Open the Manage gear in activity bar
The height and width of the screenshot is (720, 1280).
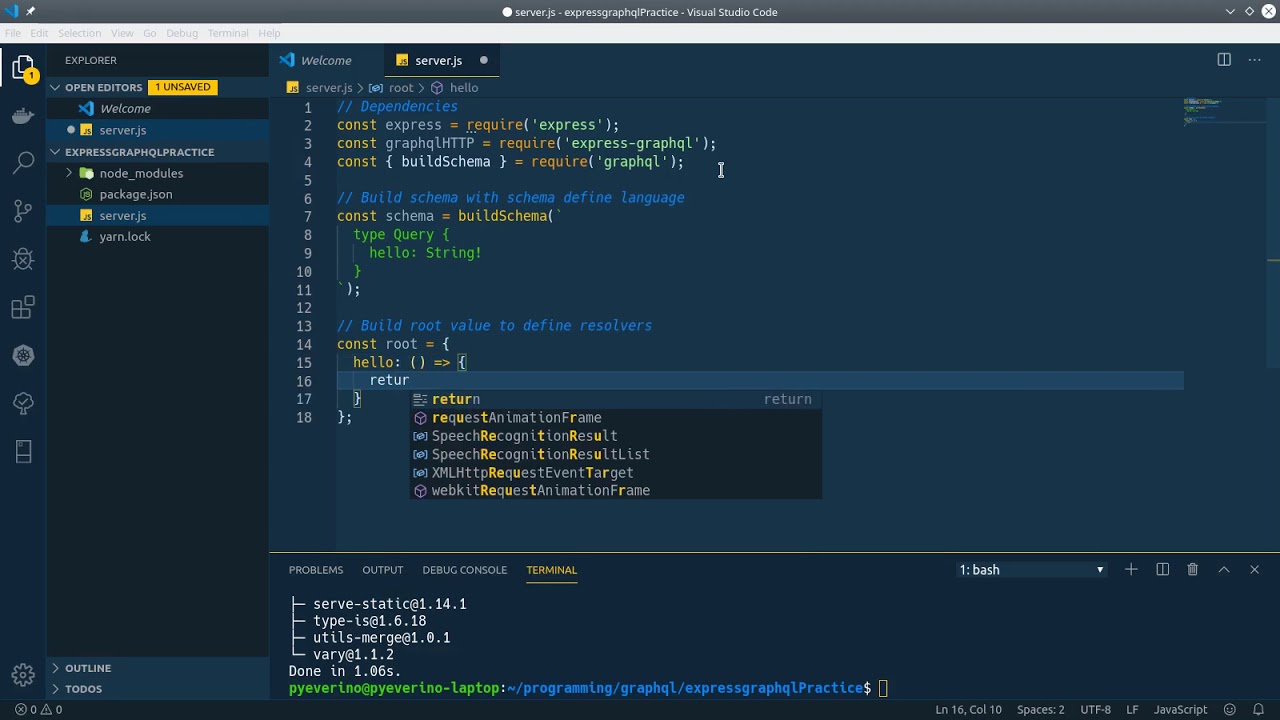pos(23,674)
